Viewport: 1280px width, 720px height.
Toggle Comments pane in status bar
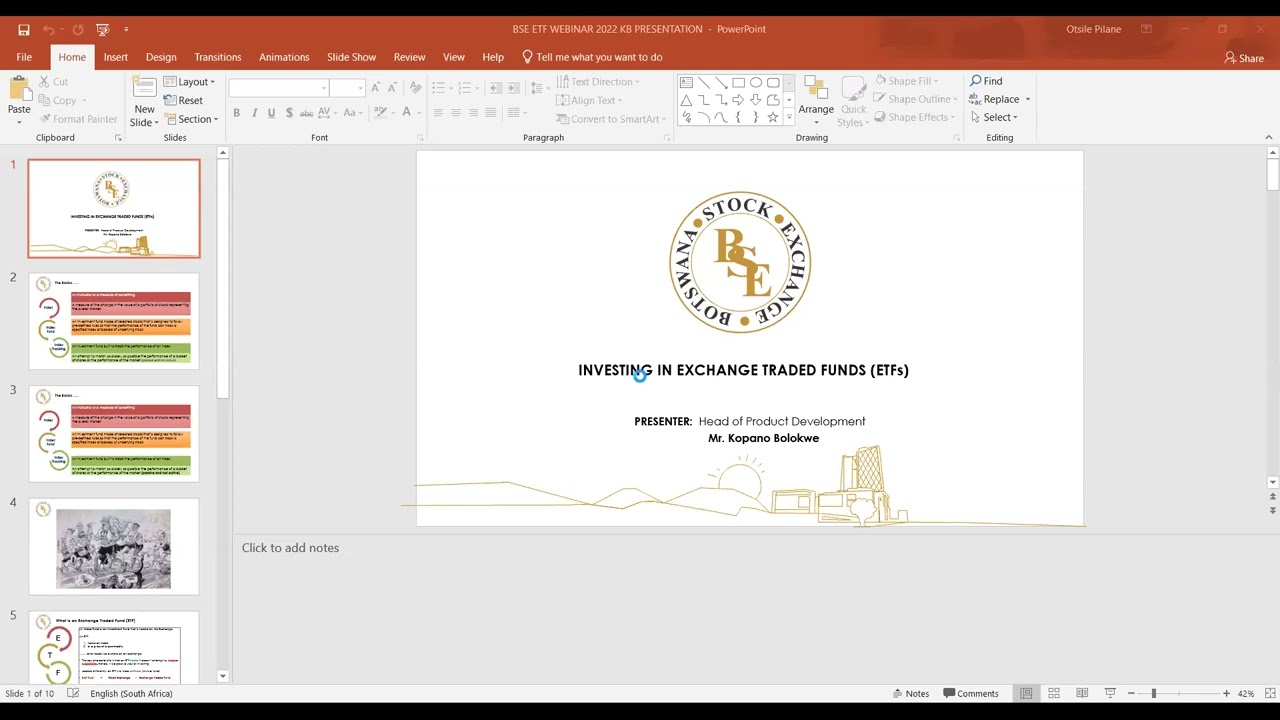[x=970, y=693]
